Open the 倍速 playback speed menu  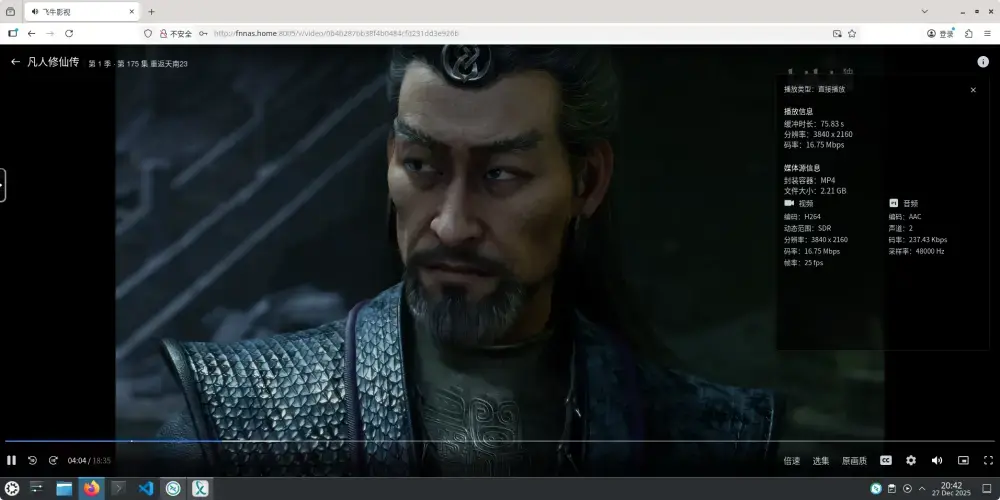pyautogui.click(x=791, y=461)
